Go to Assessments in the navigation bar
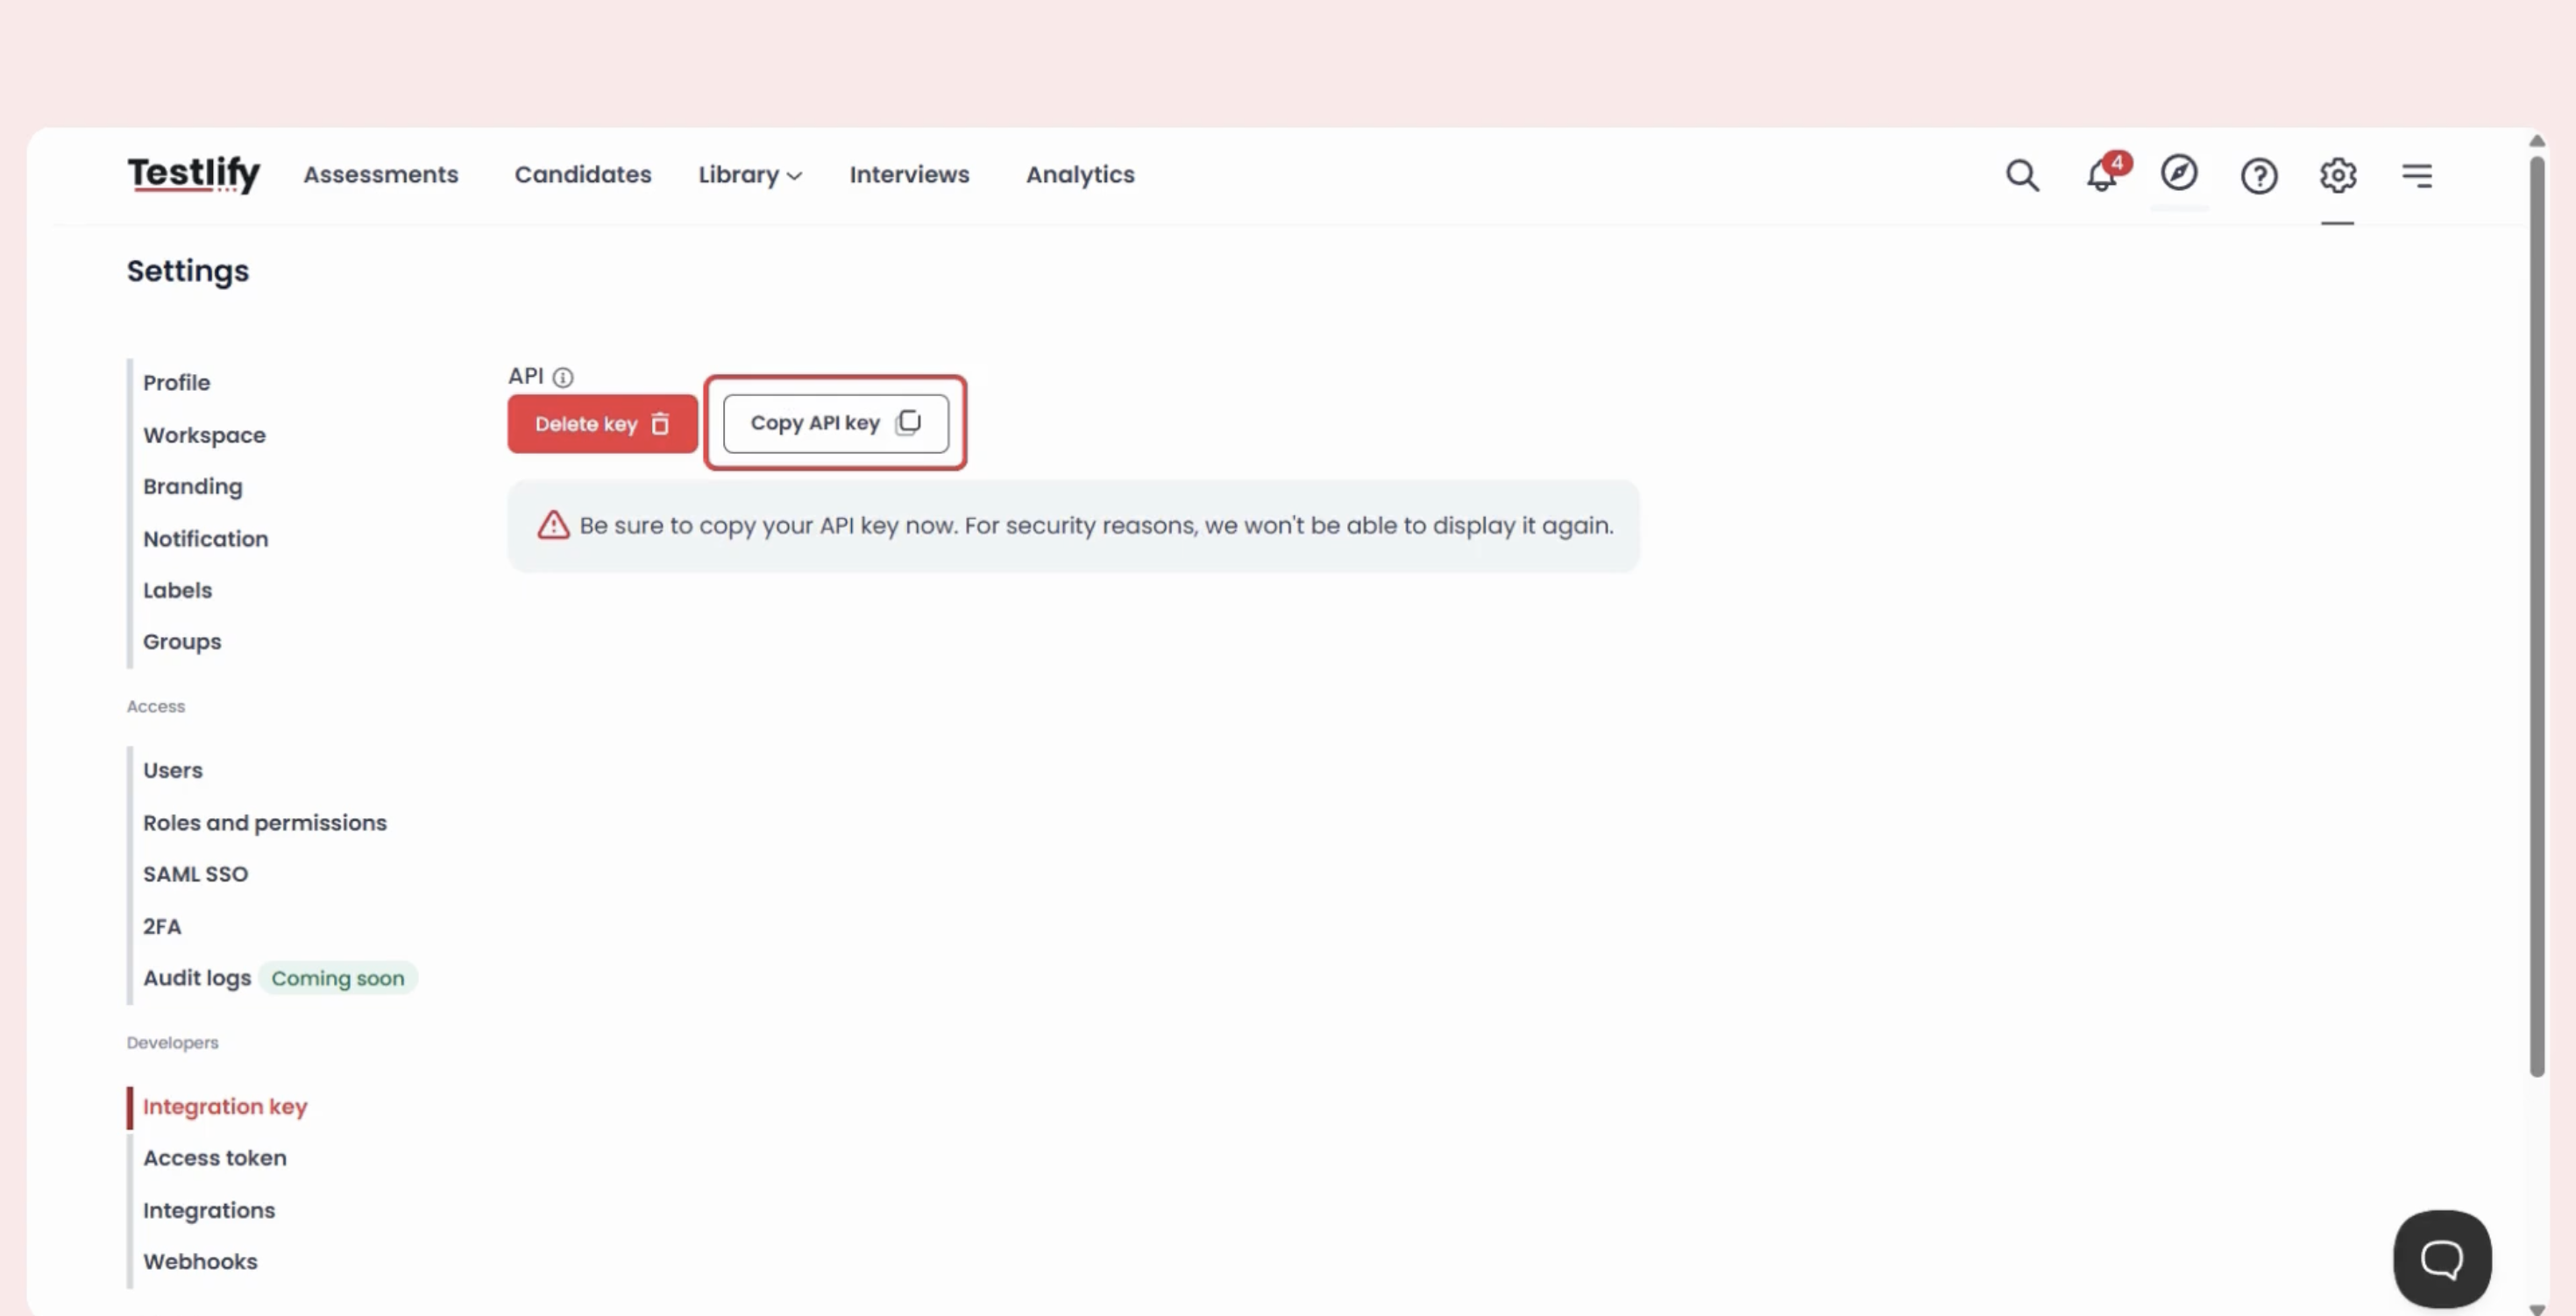The image size is (2576, 1316). coord(380,175)
